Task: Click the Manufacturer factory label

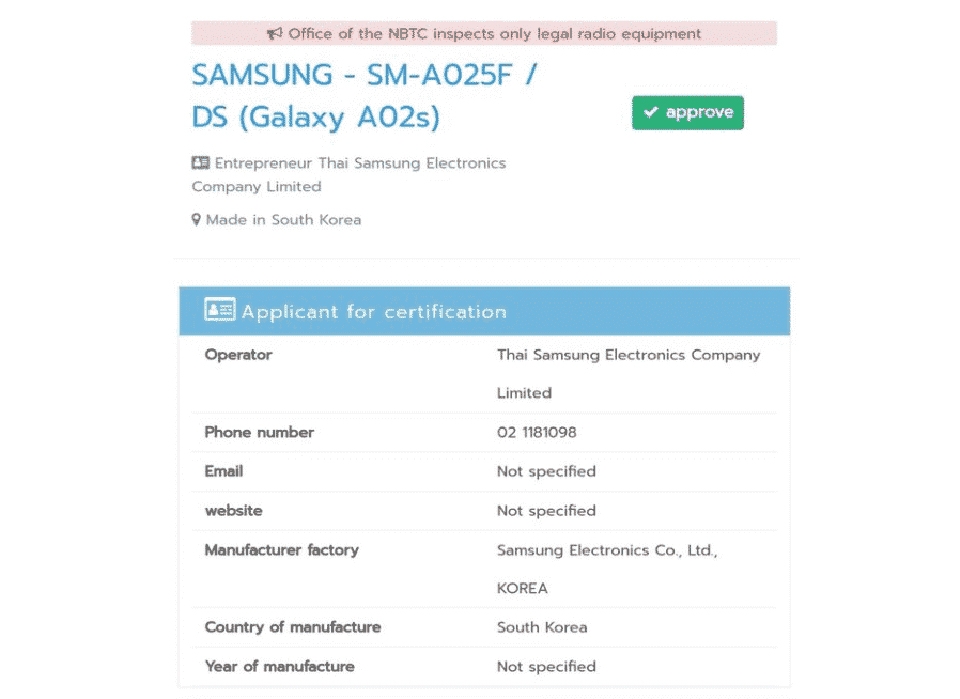Action: coord(282,550)
